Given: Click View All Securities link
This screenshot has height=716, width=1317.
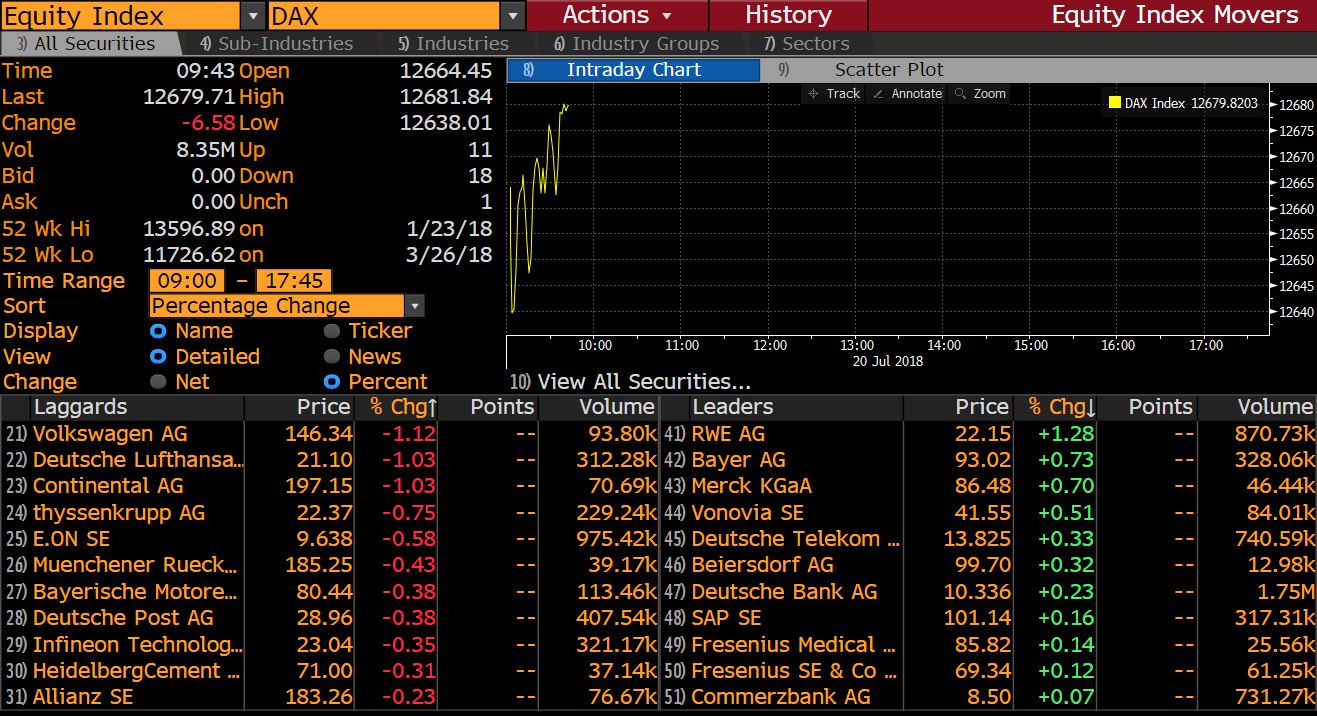Looking at the screenshot, I should [x=643, y=382].
